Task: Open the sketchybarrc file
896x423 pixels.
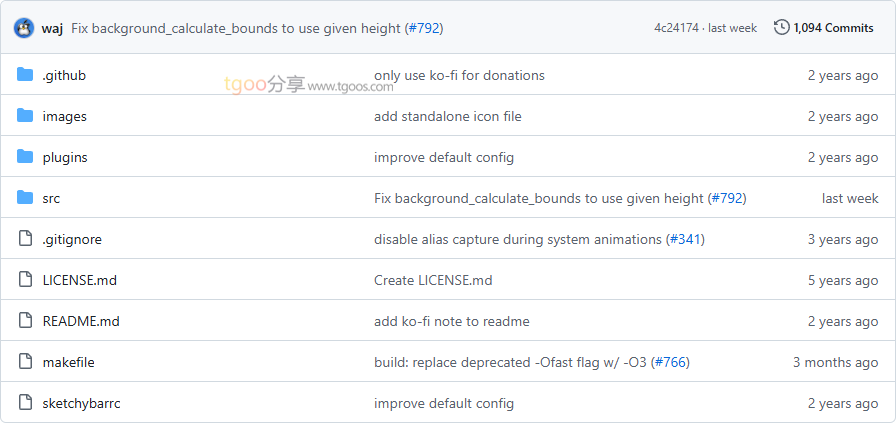Action: click(x=81, y=403)
